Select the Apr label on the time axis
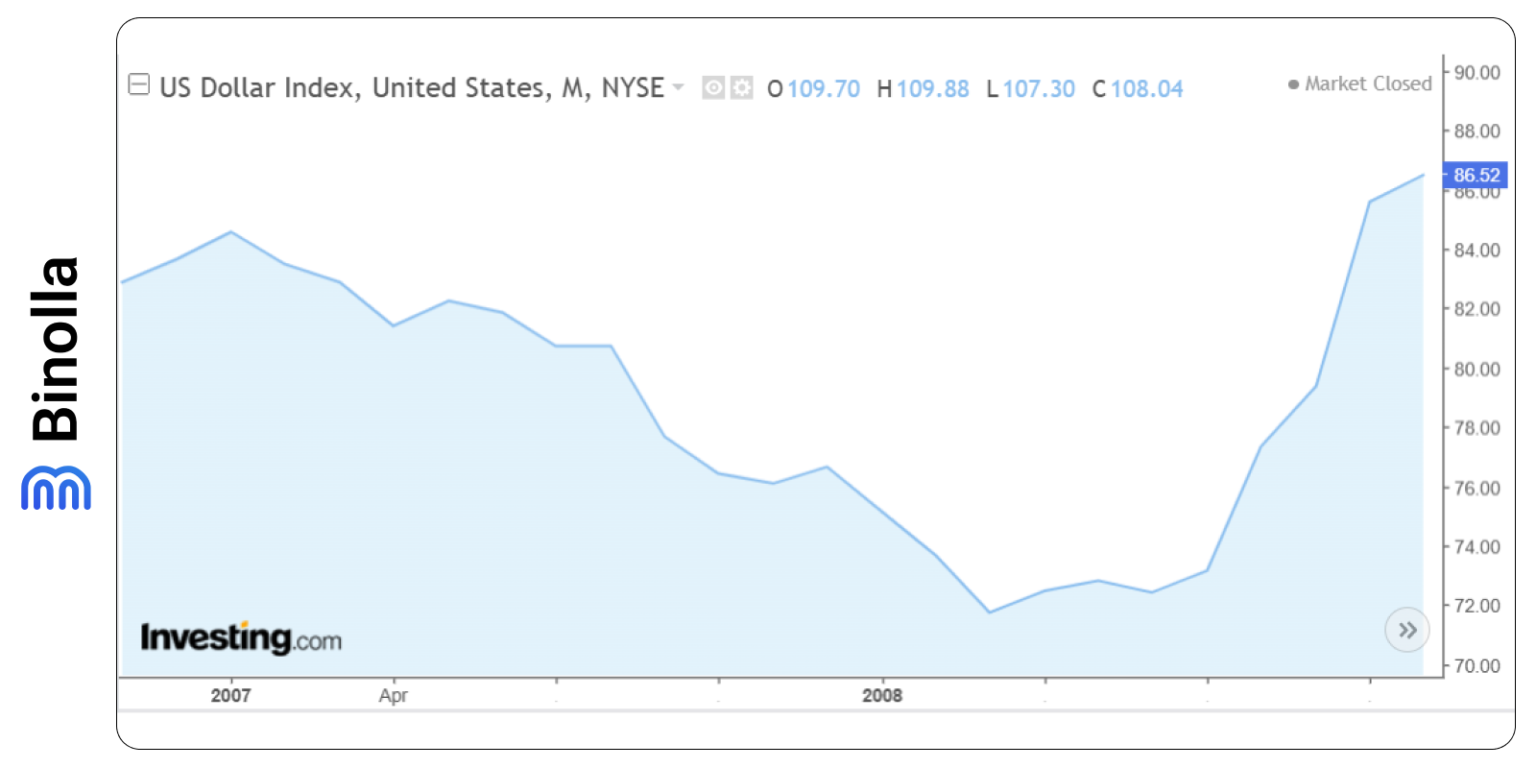1536x768 pixels. pyautogui.click(x=394, y=695)
